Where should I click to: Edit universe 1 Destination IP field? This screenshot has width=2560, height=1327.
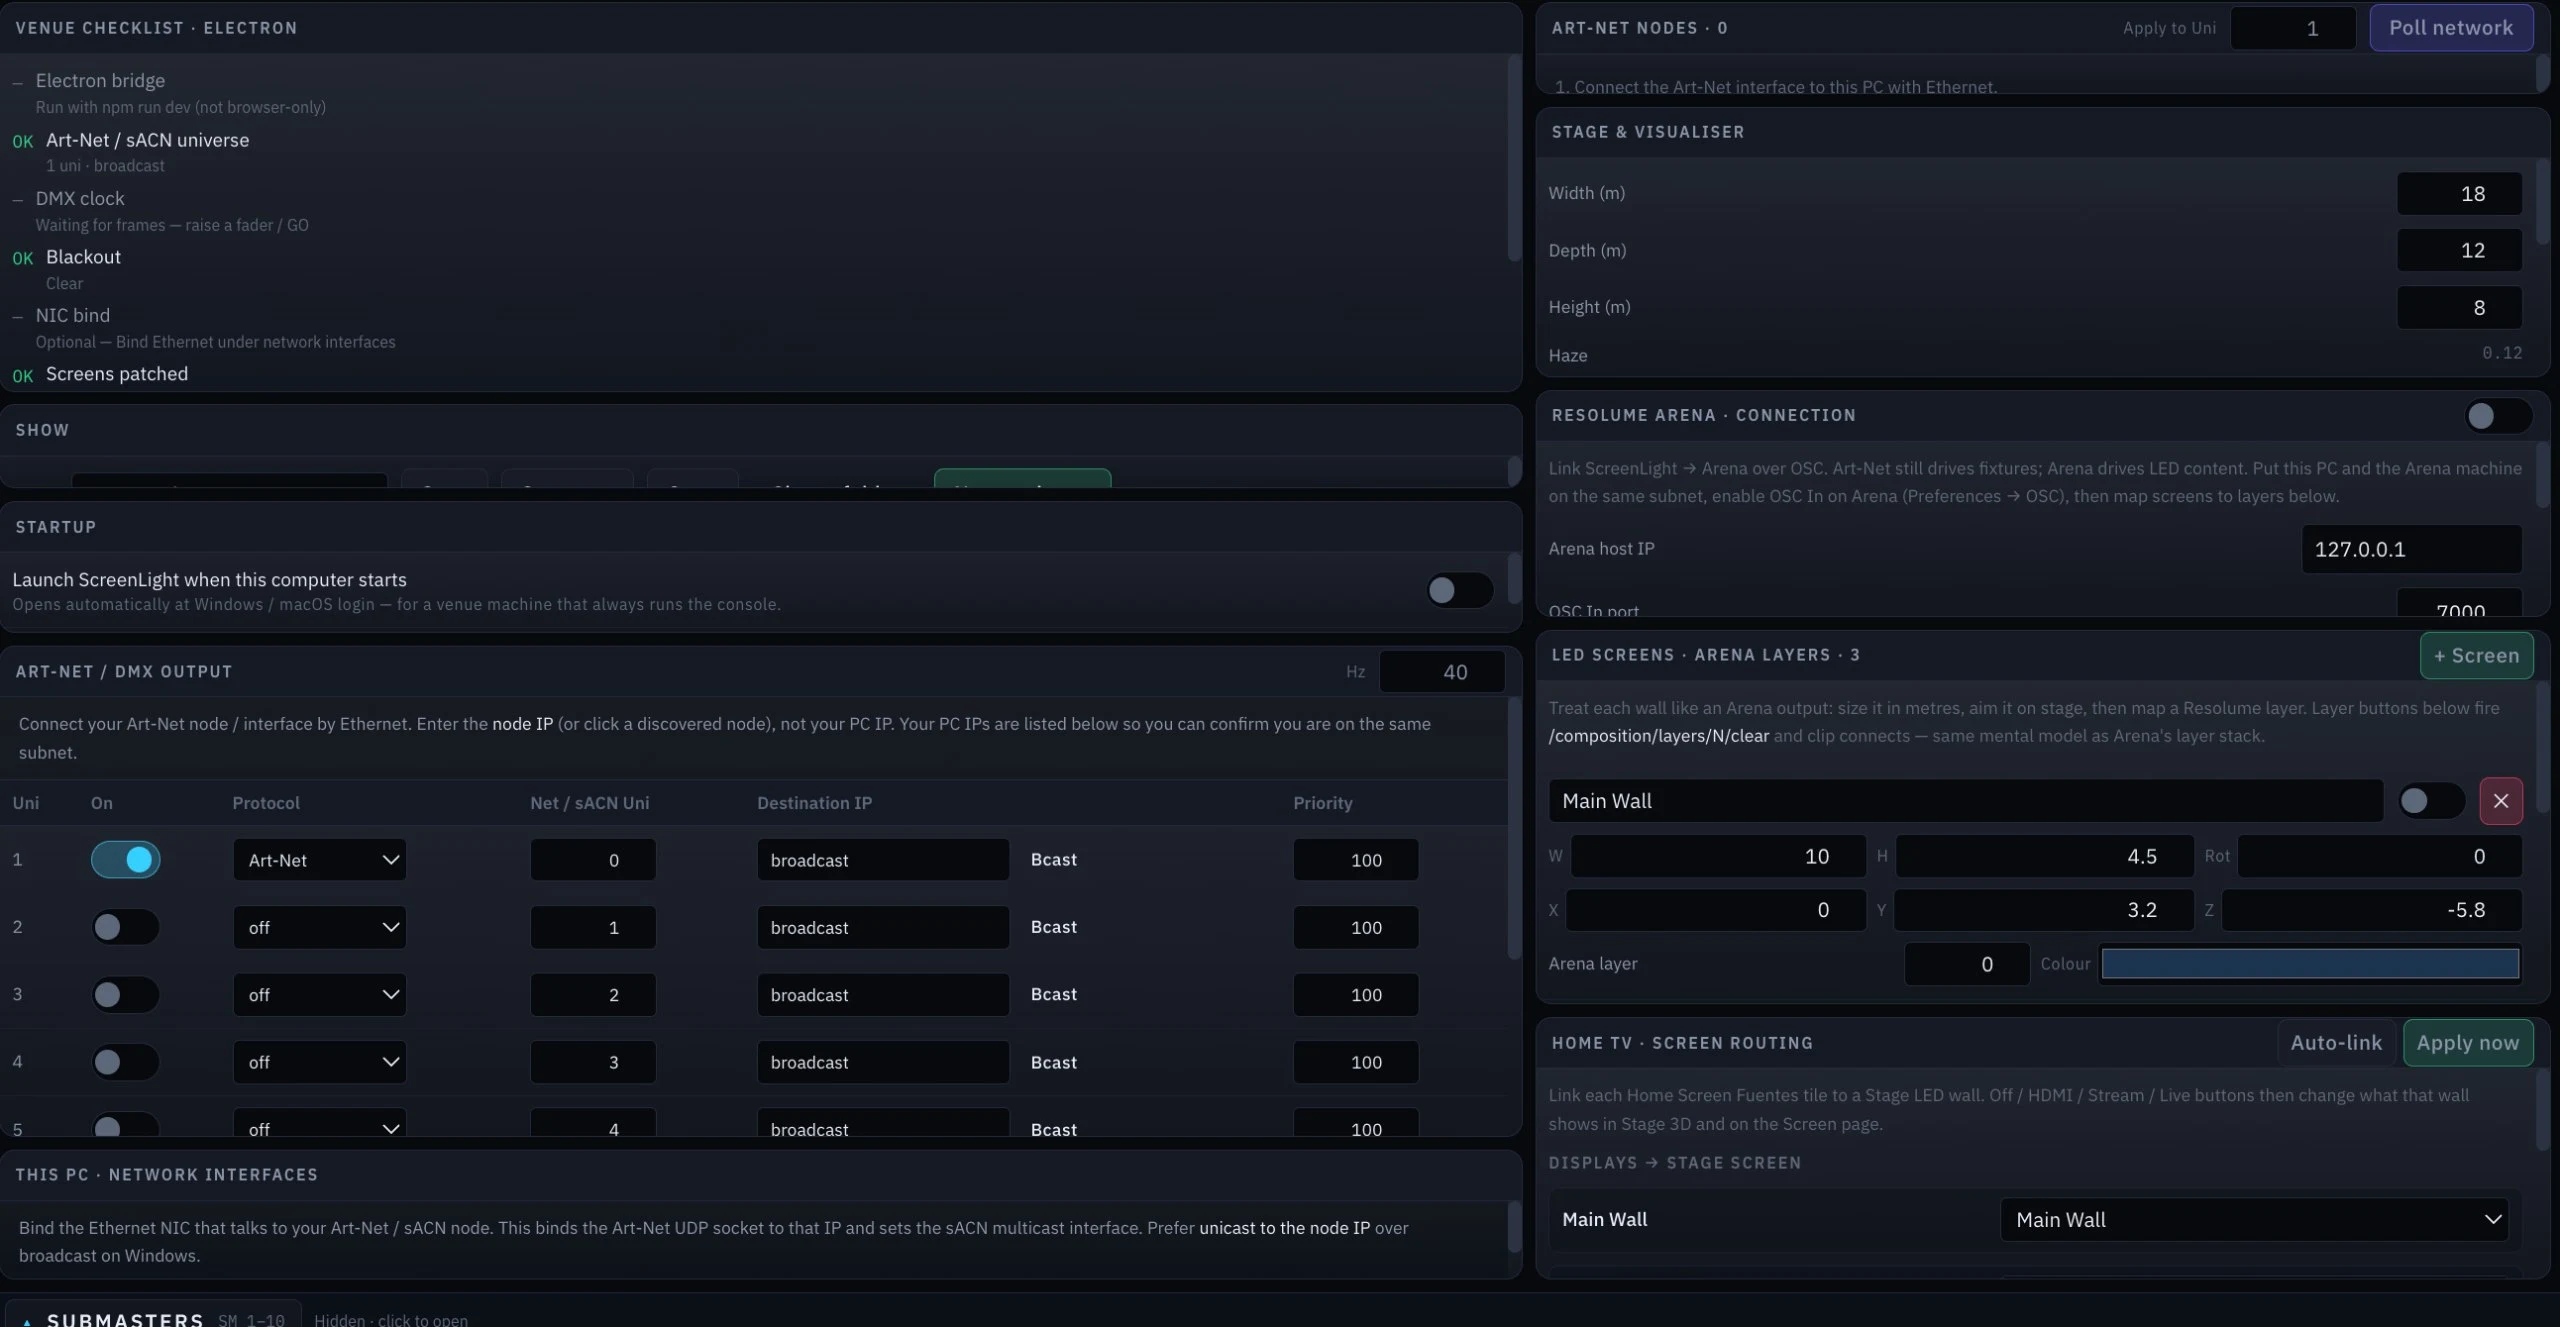click(883, 860)
